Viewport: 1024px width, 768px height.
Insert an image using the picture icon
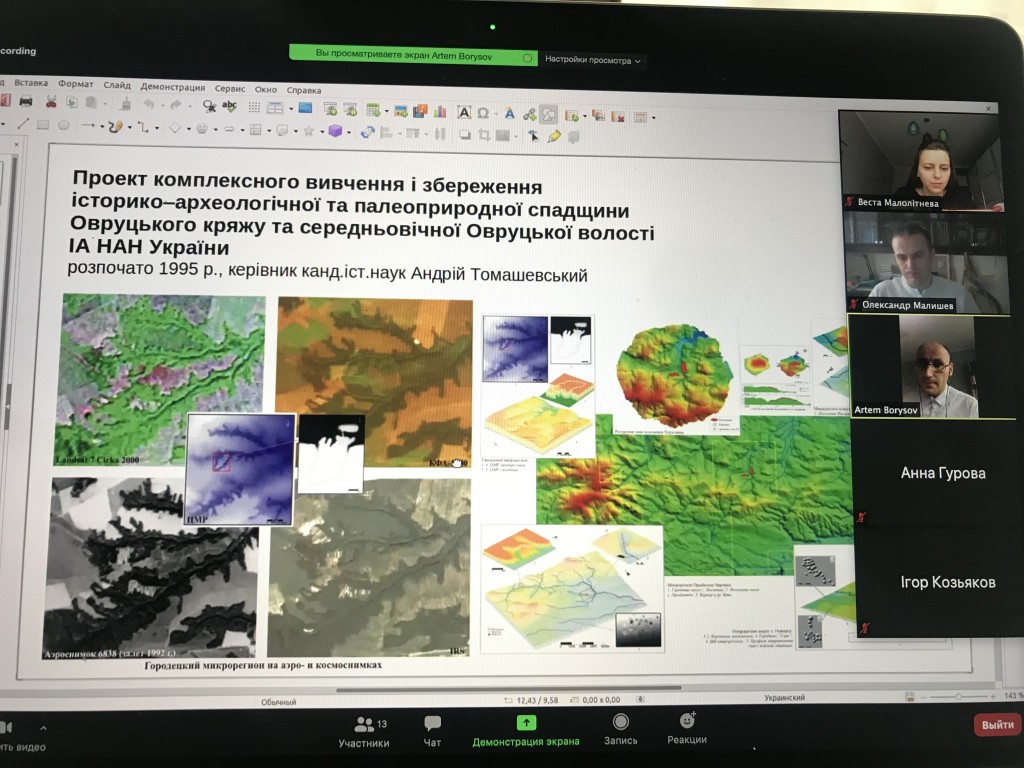point(401,111)
